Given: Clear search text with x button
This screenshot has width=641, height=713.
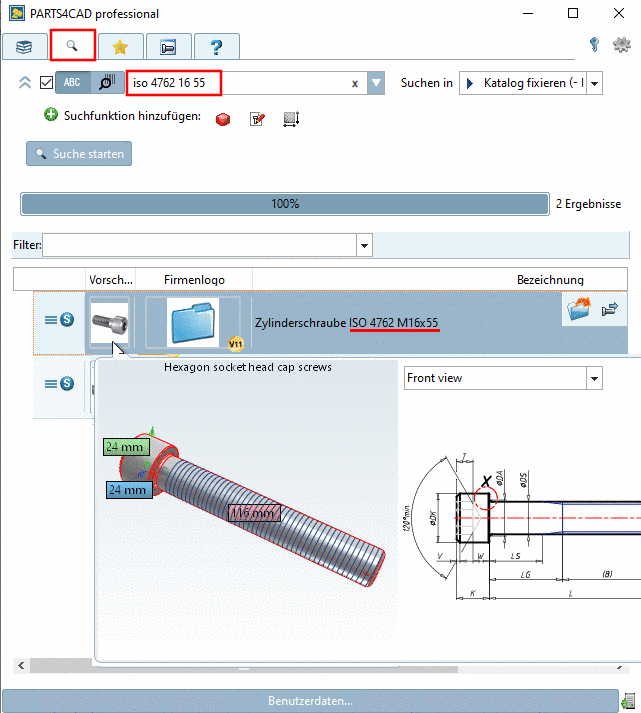Looking at the screenshot, I should (355, 84).
